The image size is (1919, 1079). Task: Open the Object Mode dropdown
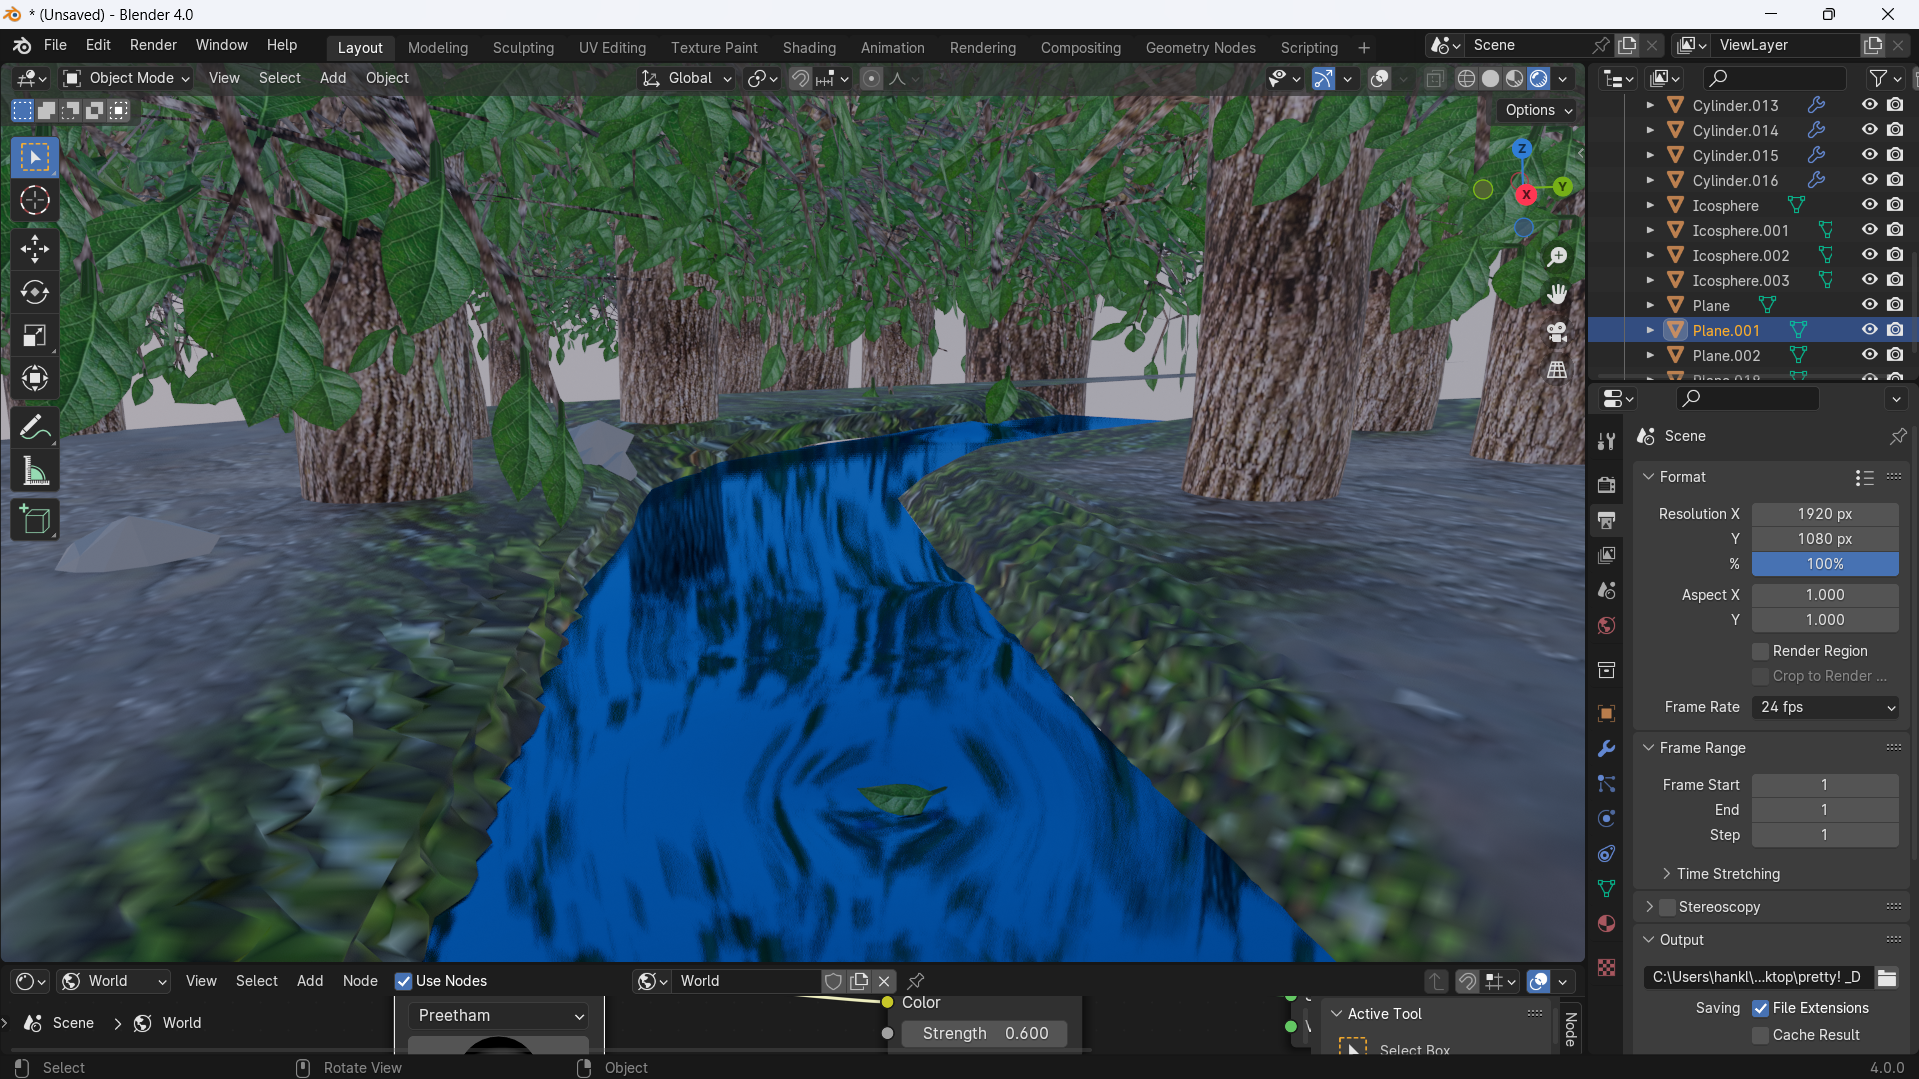coord(127,78)
